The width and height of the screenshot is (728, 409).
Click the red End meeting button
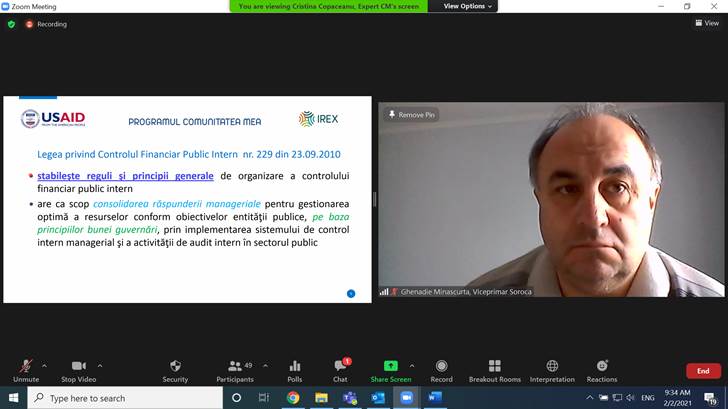point(703,371)
